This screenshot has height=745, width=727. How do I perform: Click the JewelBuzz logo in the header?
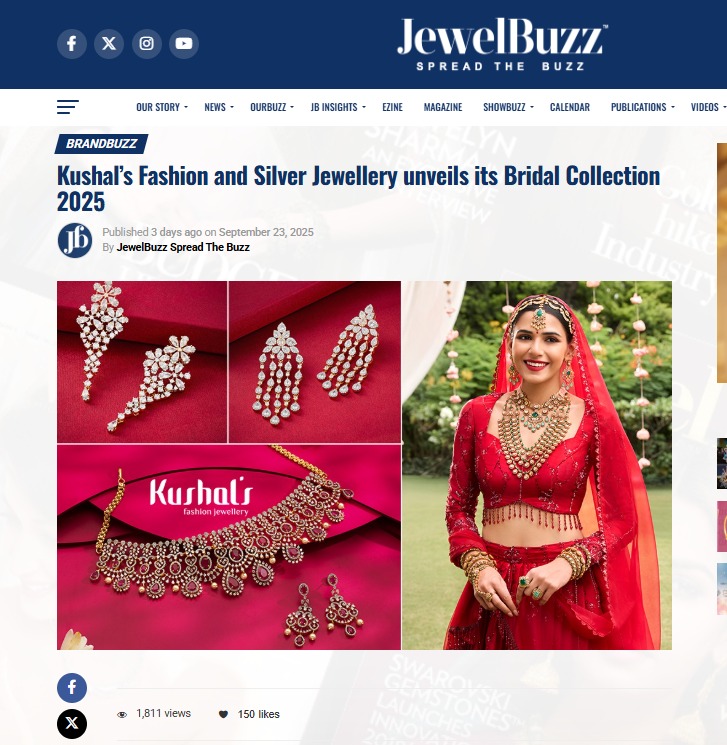502,44
